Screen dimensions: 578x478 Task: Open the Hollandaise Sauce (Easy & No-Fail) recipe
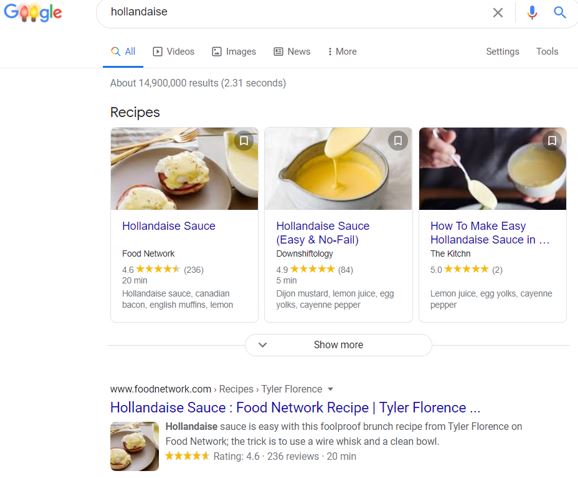point(323,233)
